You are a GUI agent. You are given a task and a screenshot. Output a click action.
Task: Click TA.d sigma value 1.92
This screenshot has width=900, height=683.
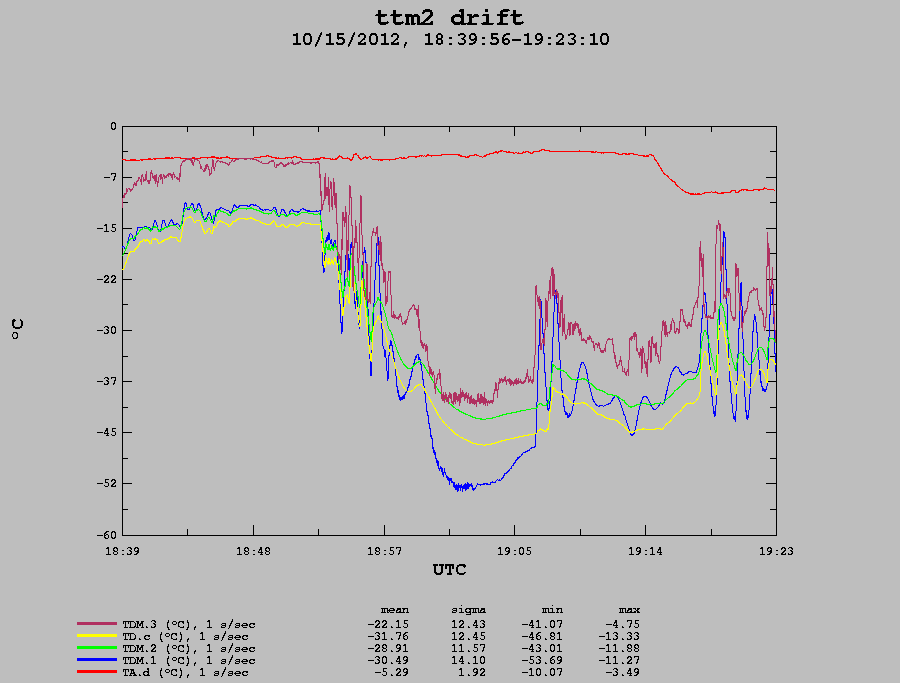click(x=472, y=673)
